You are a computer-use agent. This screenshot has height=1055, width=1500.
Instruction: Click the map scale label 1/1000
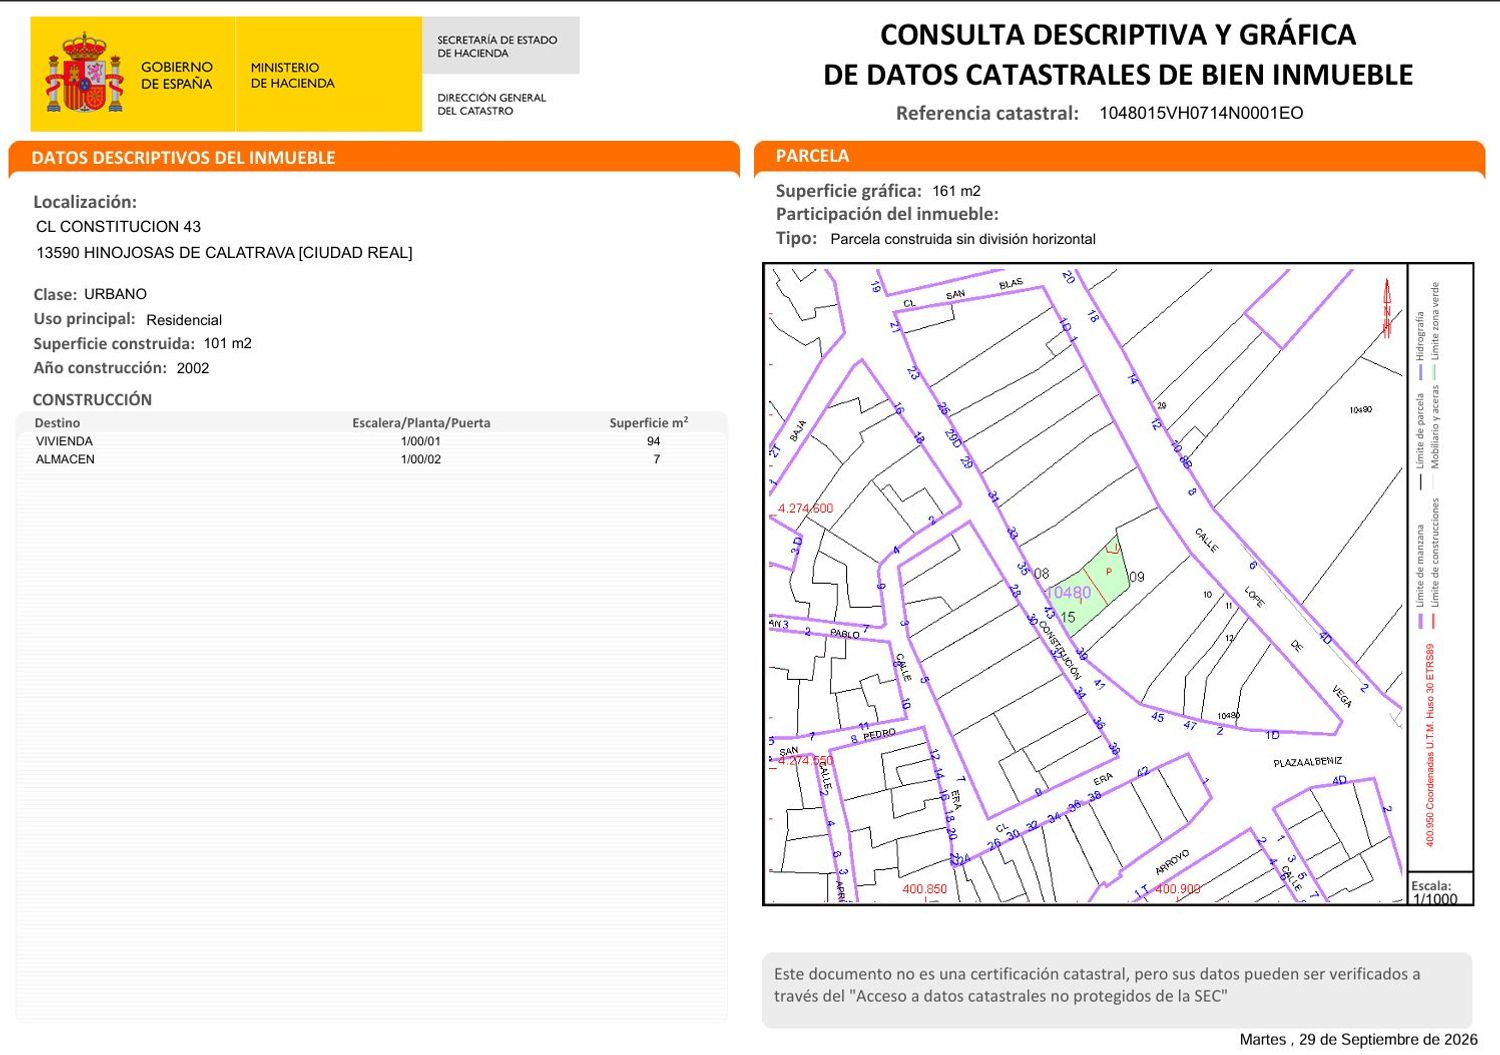[1434, 899]
